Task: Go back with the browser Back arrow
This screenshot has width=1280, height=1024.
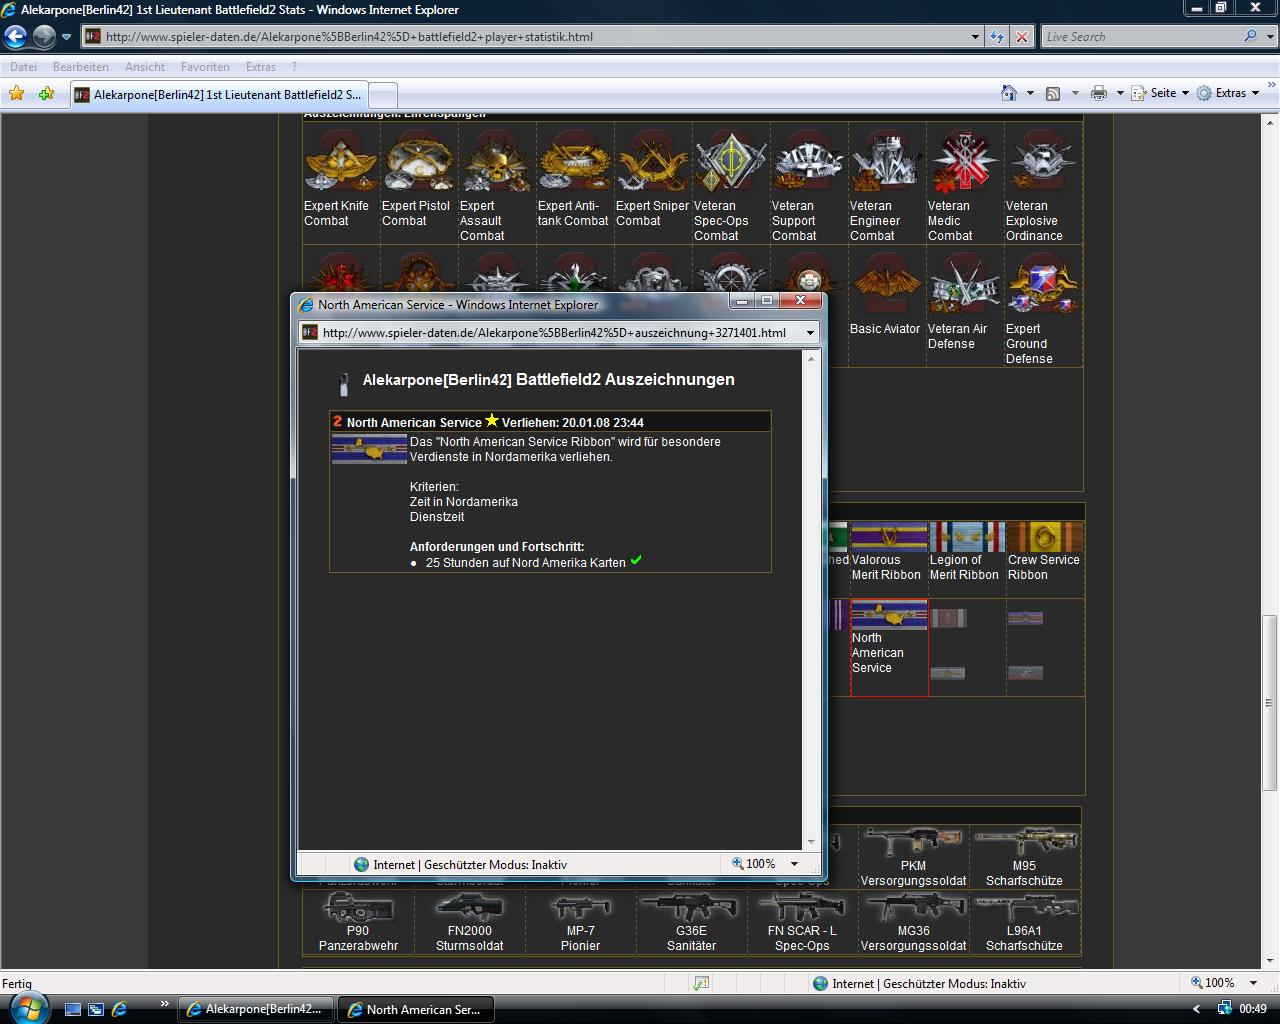Action: coord(16,37)
